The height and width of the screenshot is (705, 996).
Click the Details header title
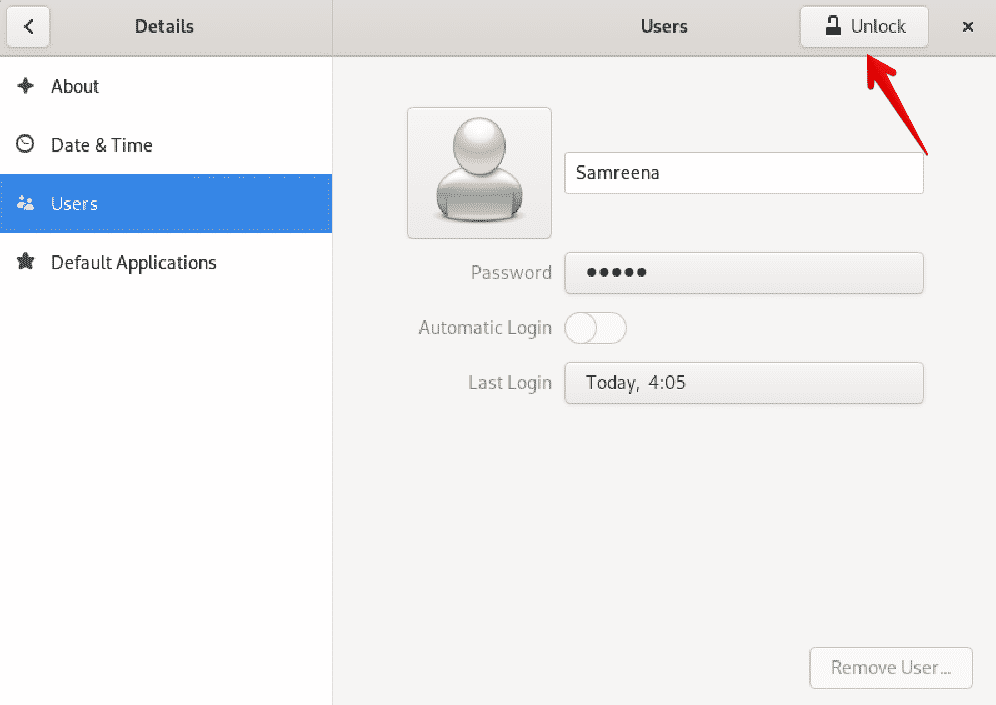164,27
